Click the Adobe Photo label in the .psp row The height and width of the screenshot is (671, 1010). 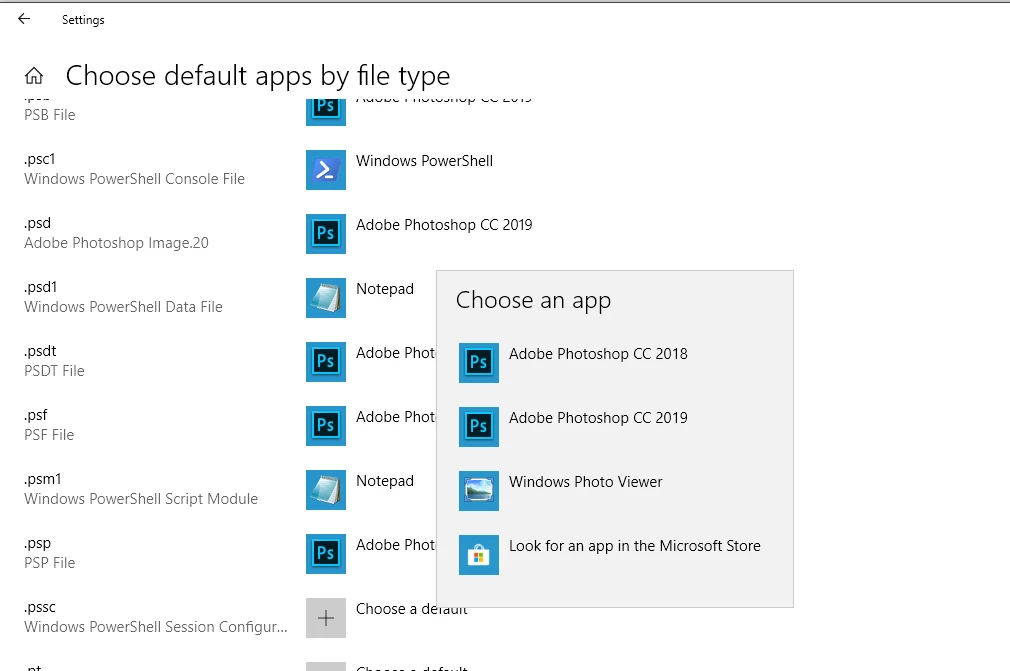[396, 545]
